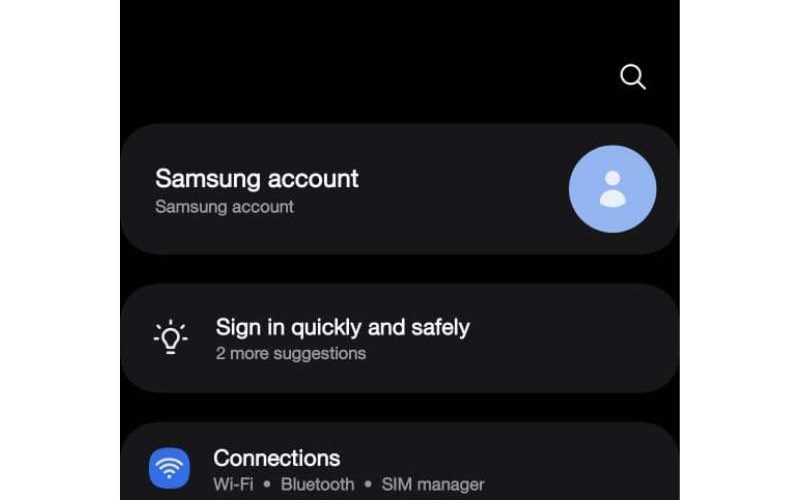
Task: Open the Connections settings label
Action: coord(277,458)
